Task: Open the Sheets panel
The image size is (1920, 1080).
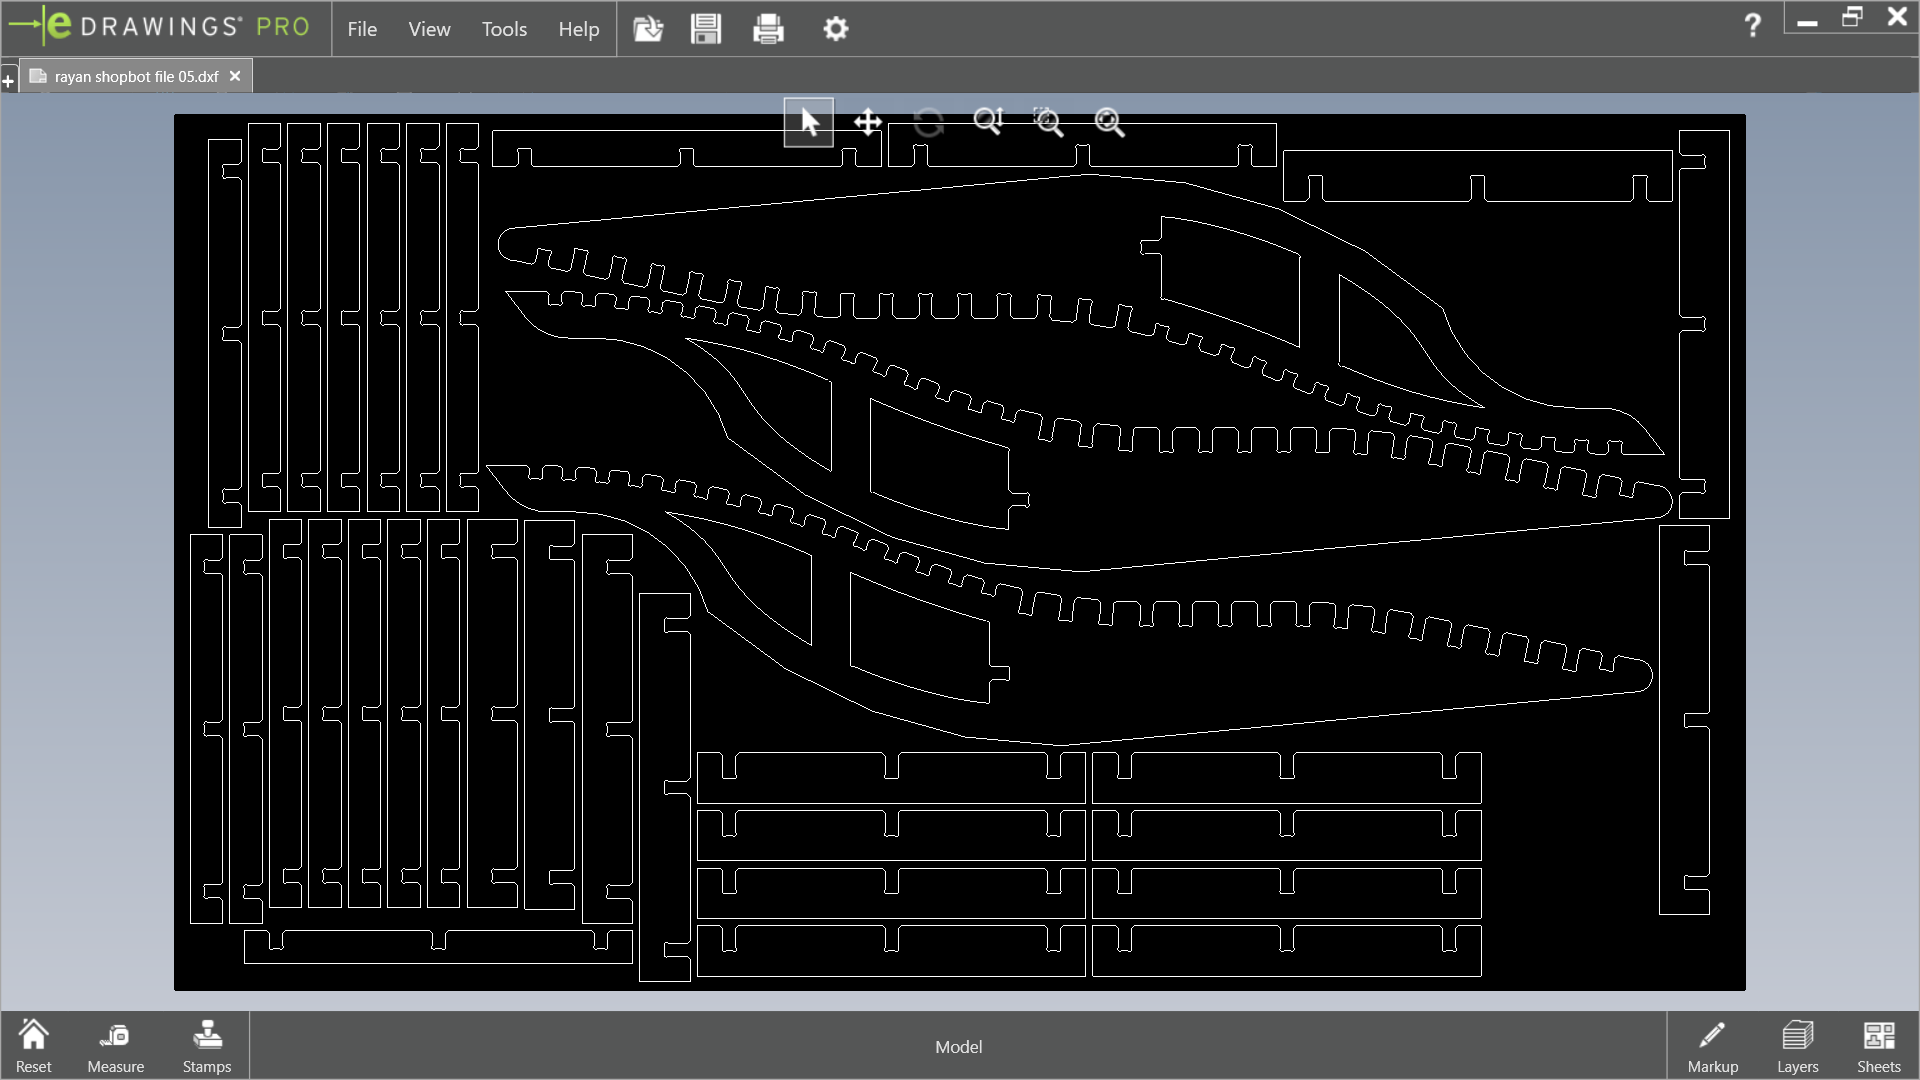Action: 1878,1045
